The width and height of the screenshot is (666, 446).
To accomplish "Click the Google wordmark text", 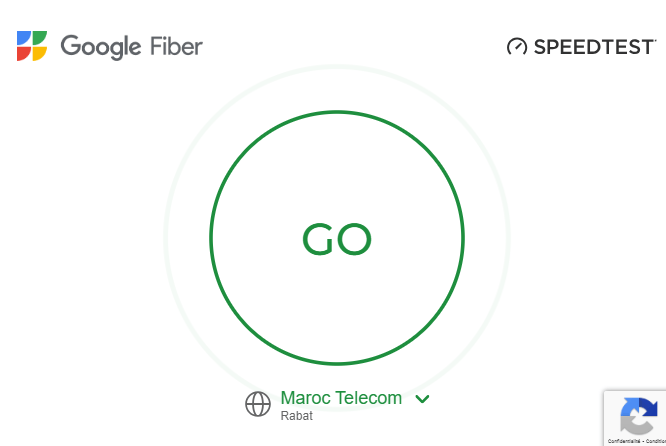I will click(100, 47).
